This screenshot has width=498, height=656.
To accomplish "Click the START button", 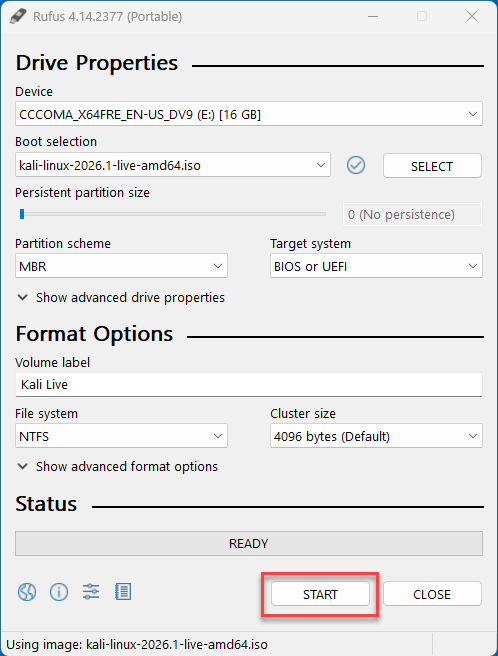I will click(320, 594).
